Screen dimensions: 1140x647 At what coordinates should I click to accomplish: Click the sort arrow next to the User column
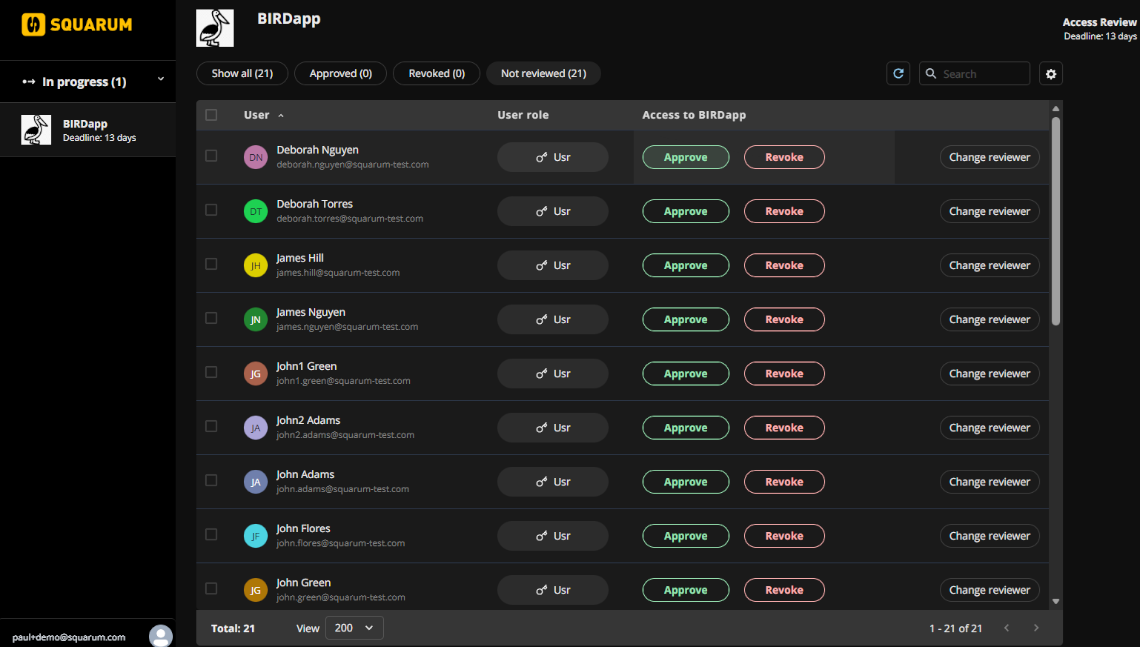click(281, 116)
